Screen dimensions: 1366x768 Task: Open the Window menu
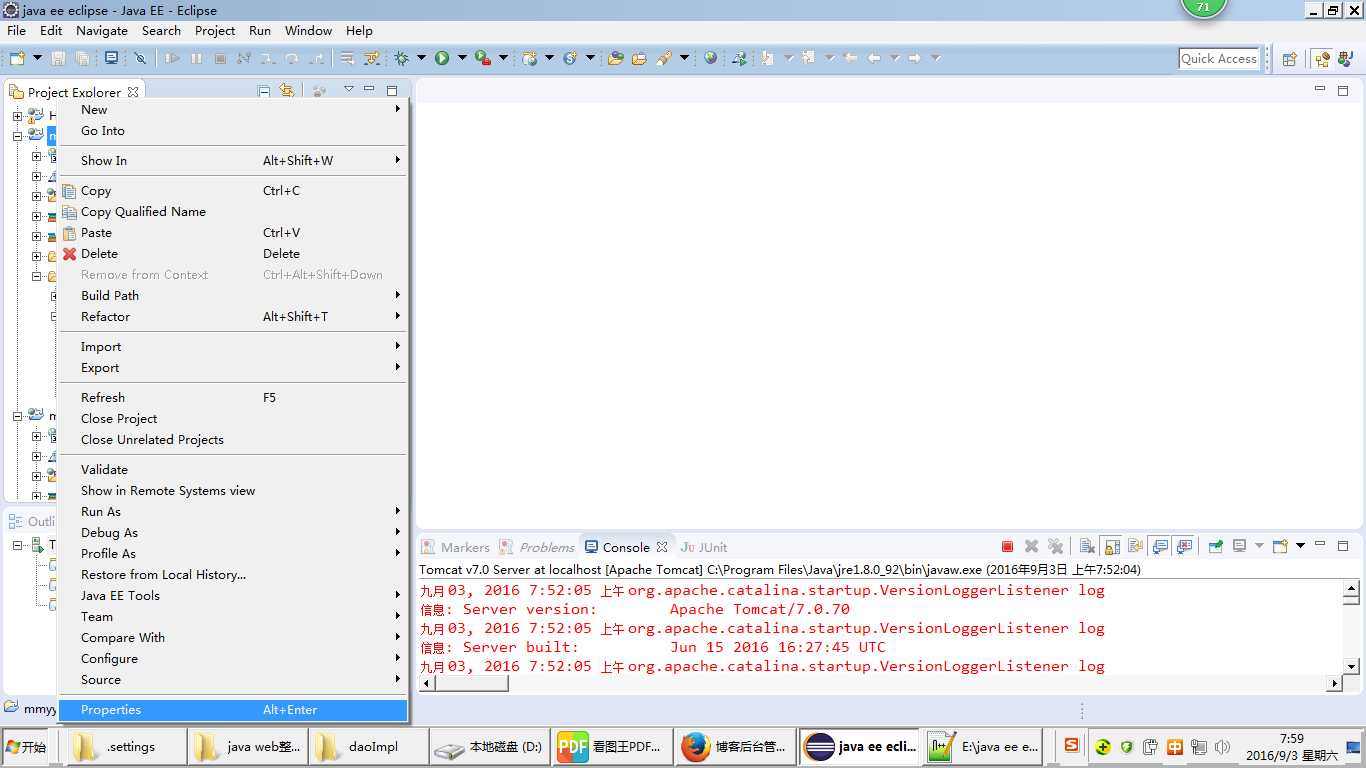tap(308, 31)
